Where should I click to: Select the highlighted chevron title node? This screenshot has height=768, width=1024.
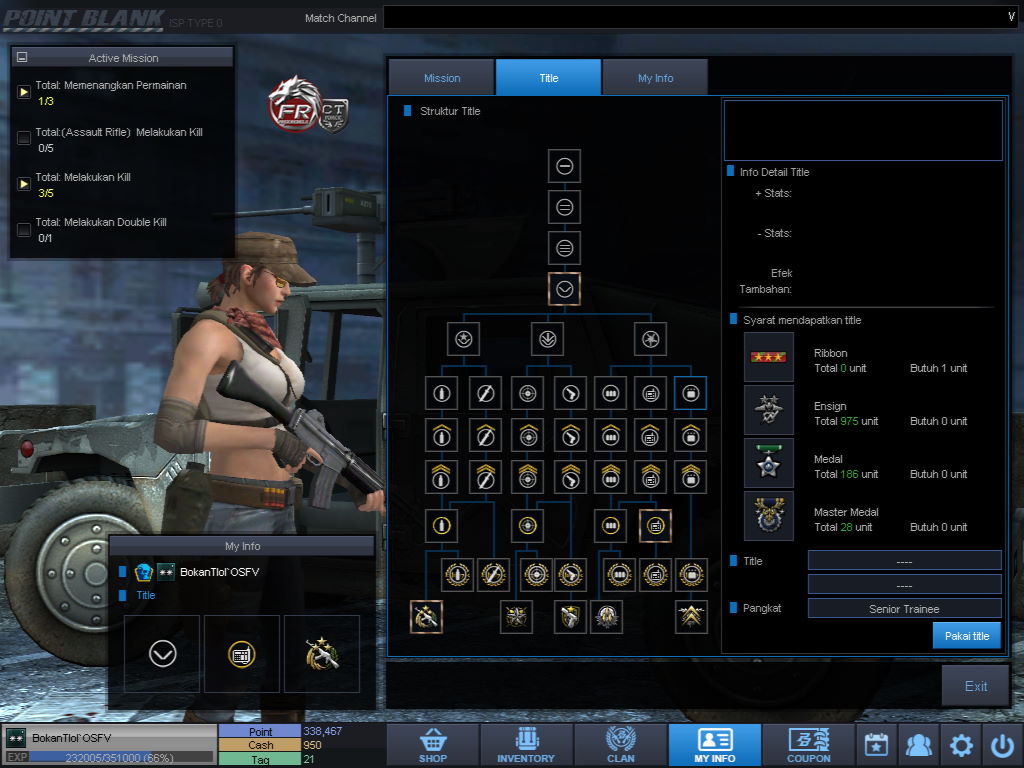point(564,289)
